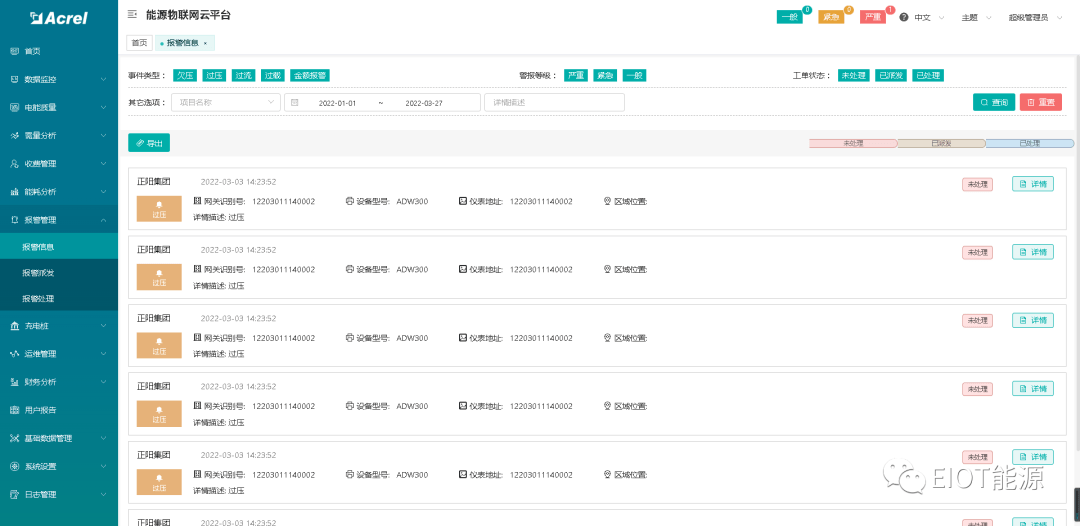Collapse the sidebar using the hamburger icon

133,15
